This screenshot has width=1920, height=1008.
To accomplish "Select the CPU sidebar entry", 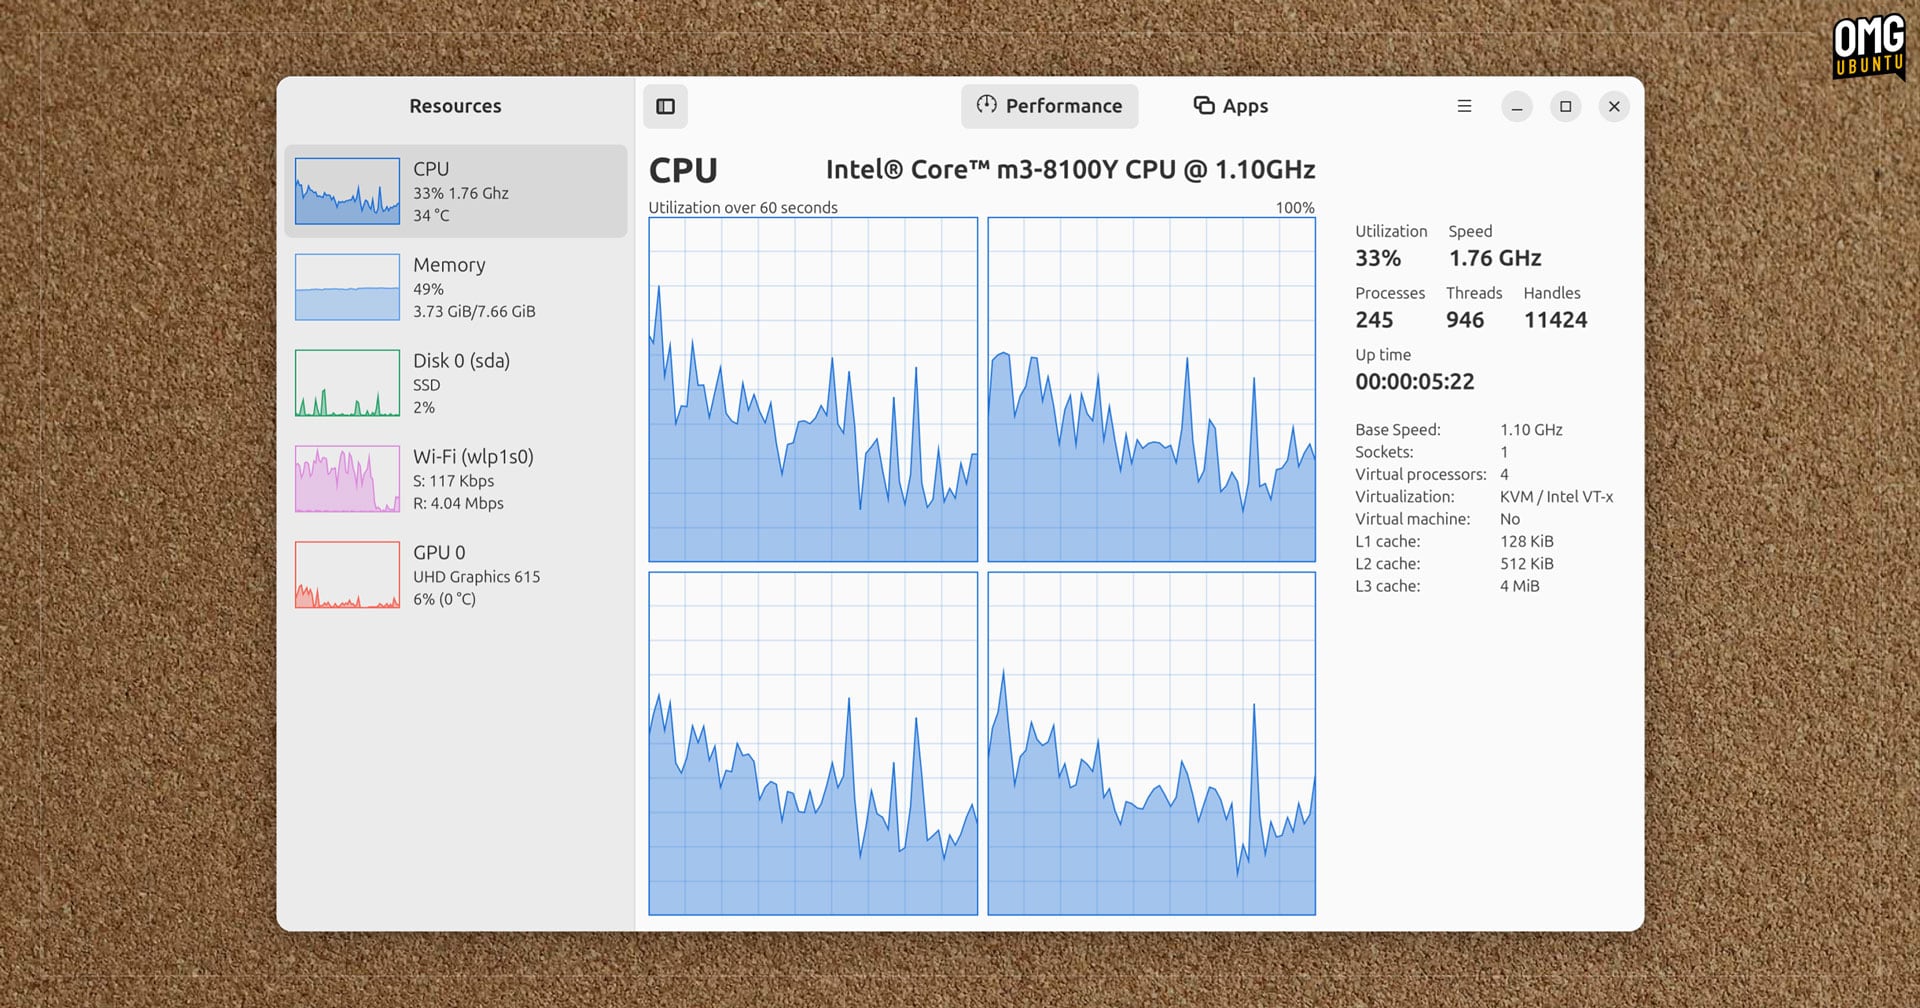I will 456,191.
